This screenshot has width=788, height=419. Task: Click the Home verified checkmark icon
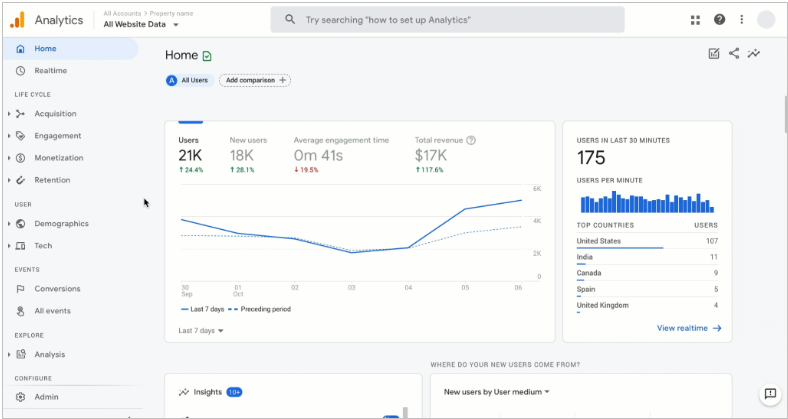pos(207,56)
